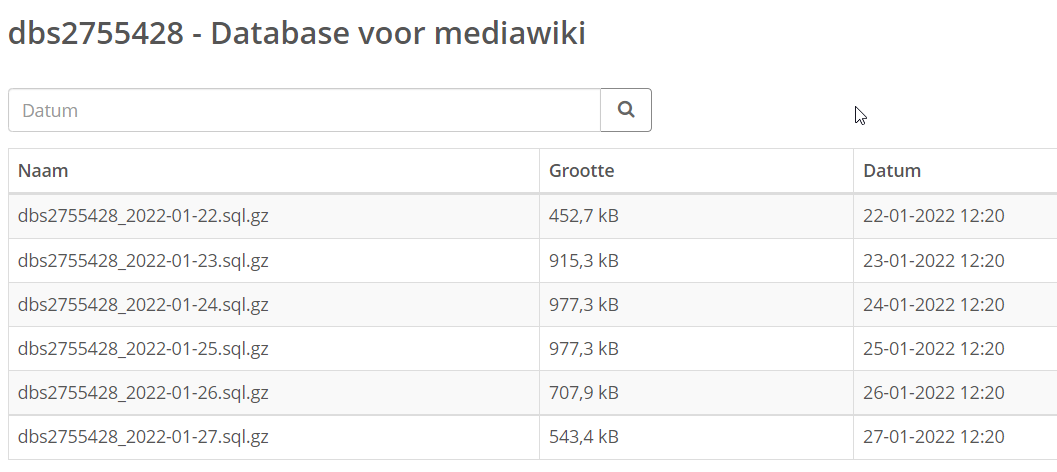
Task: Focus the Datum search input field
Action: pyautogui.click(x=304, y=110)
